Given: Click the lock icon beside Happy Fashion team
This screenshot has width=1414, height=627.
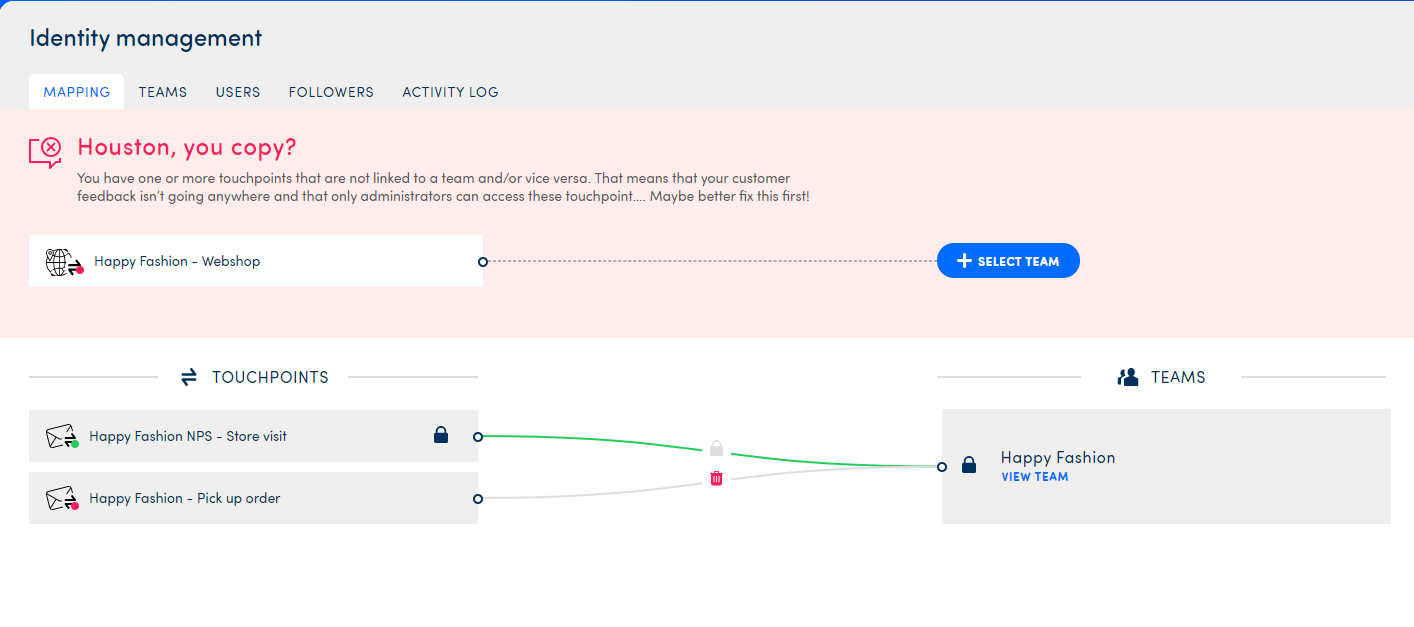Looking at the screenshot, I should 968,465.
